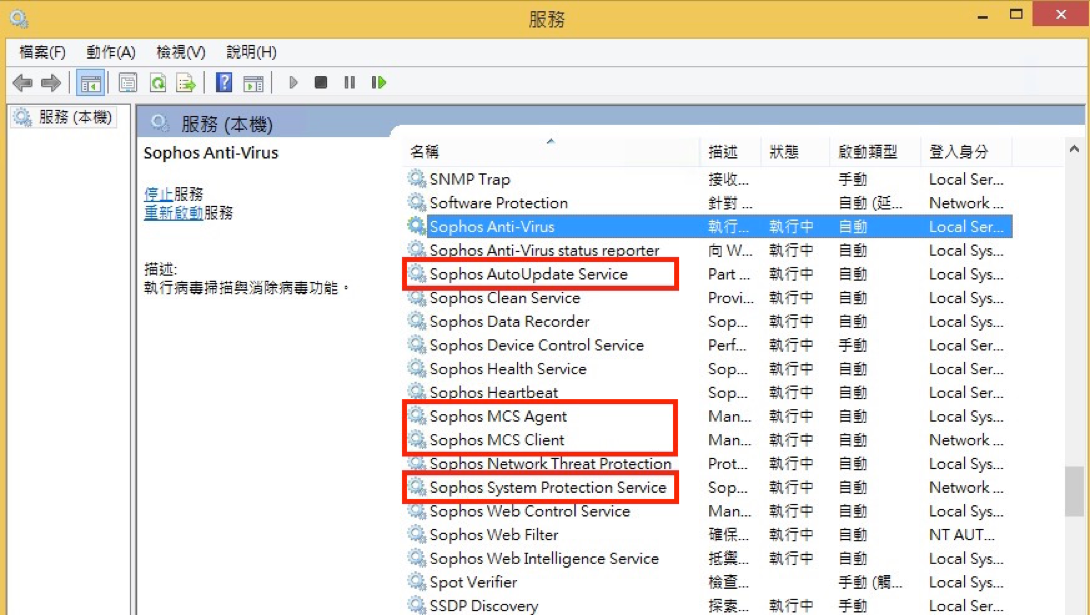Image resolution: width=1090 pixels, height=615 pixels.
Task: Click the gear icon beside Software Protection
Action: point(416,202)
